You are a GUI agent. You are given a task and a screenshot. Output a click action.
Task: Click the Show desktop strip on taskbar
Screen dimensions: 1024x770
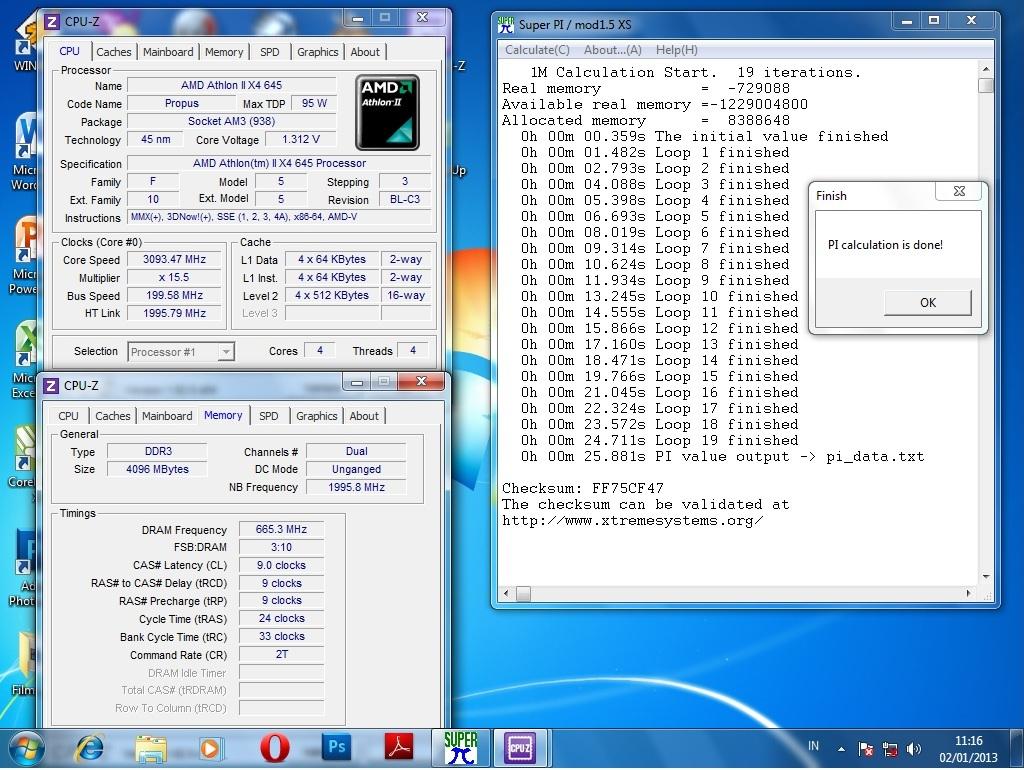pyautogui.click(x=1016, y=749)
